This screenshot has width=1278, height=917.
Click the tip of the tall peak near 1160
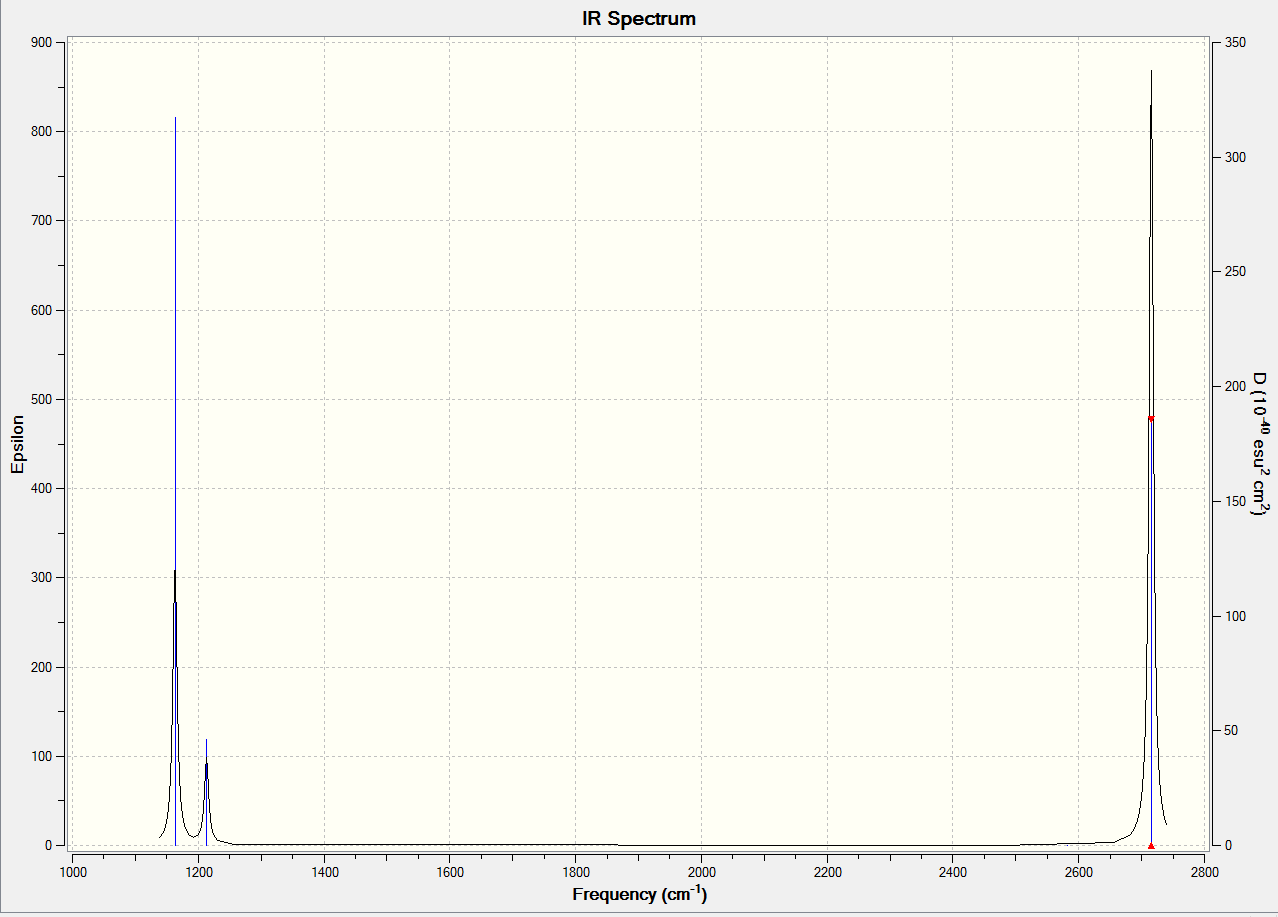(175, 118)
